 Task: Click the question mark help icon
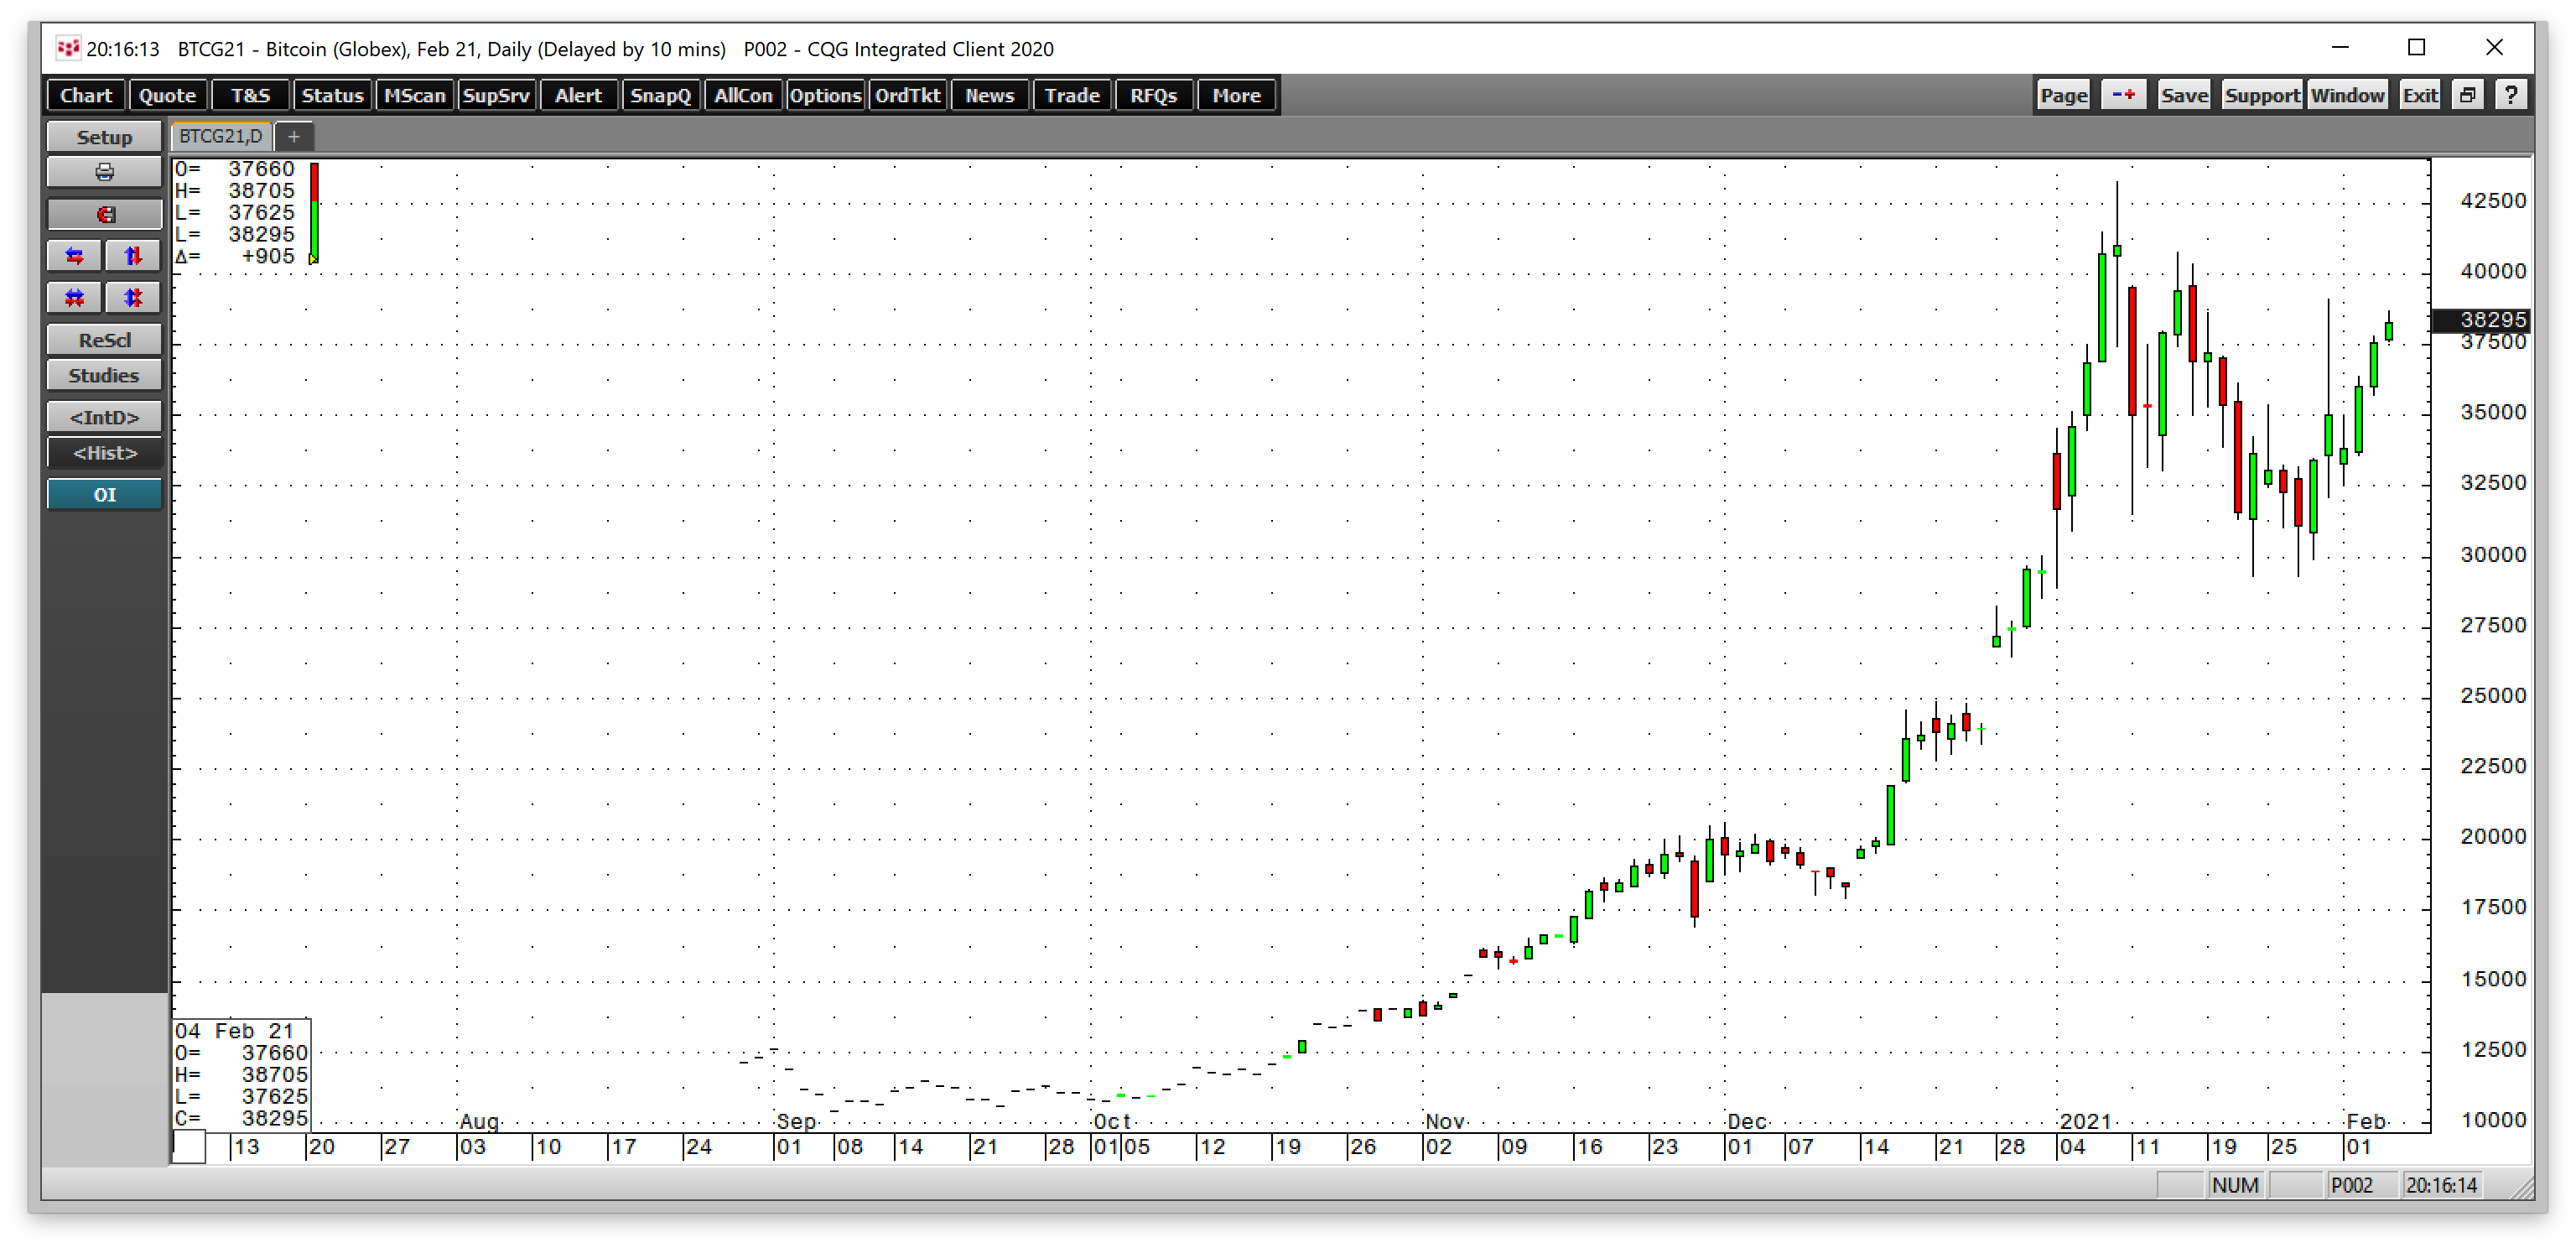2511,95
